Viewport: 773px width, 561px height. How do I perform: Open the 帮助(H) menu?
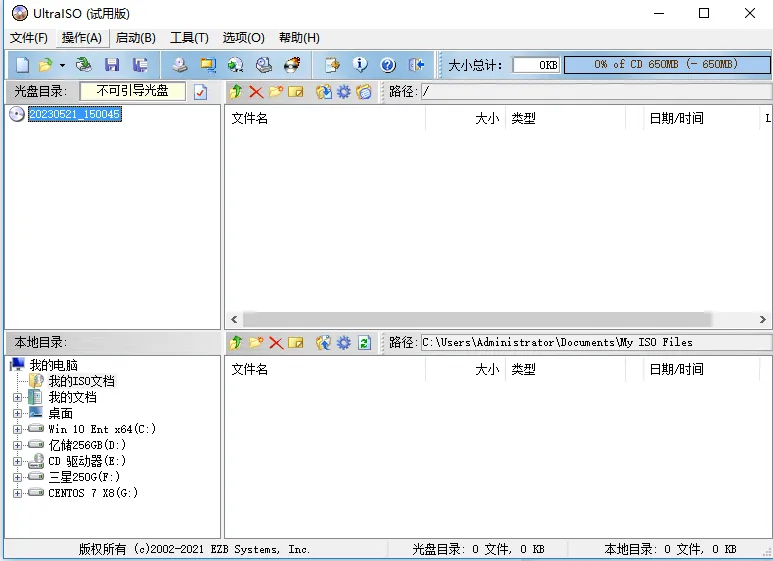(299, 38)
